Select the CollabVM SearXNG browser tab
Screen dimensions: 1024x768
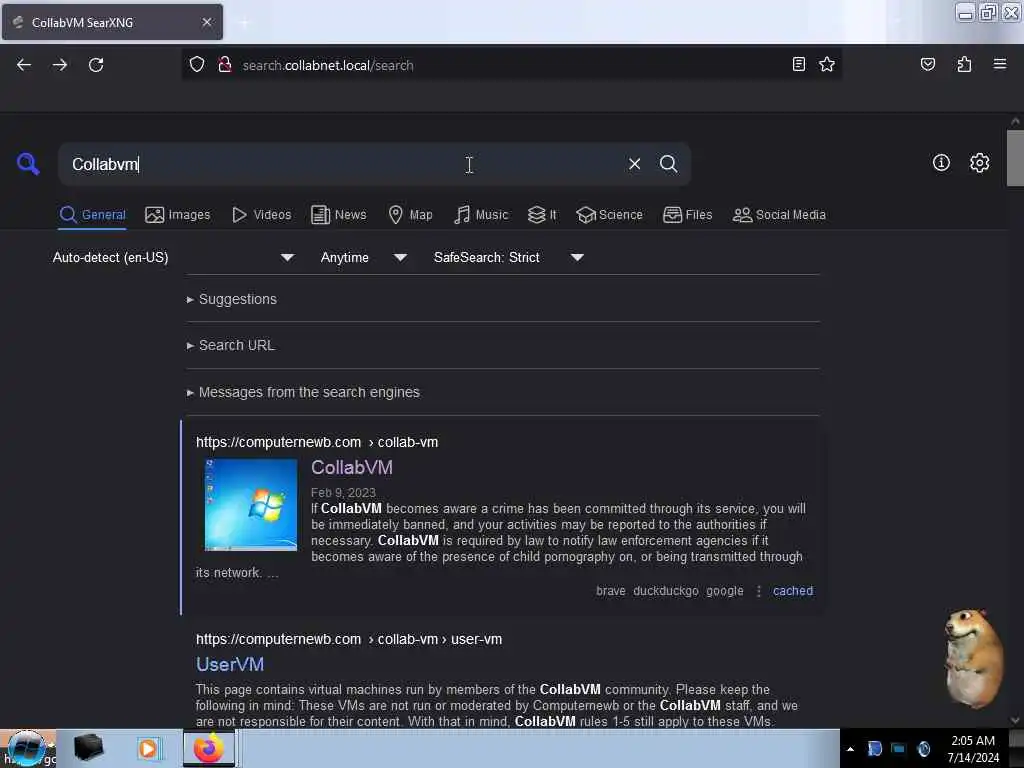(112, 22)
